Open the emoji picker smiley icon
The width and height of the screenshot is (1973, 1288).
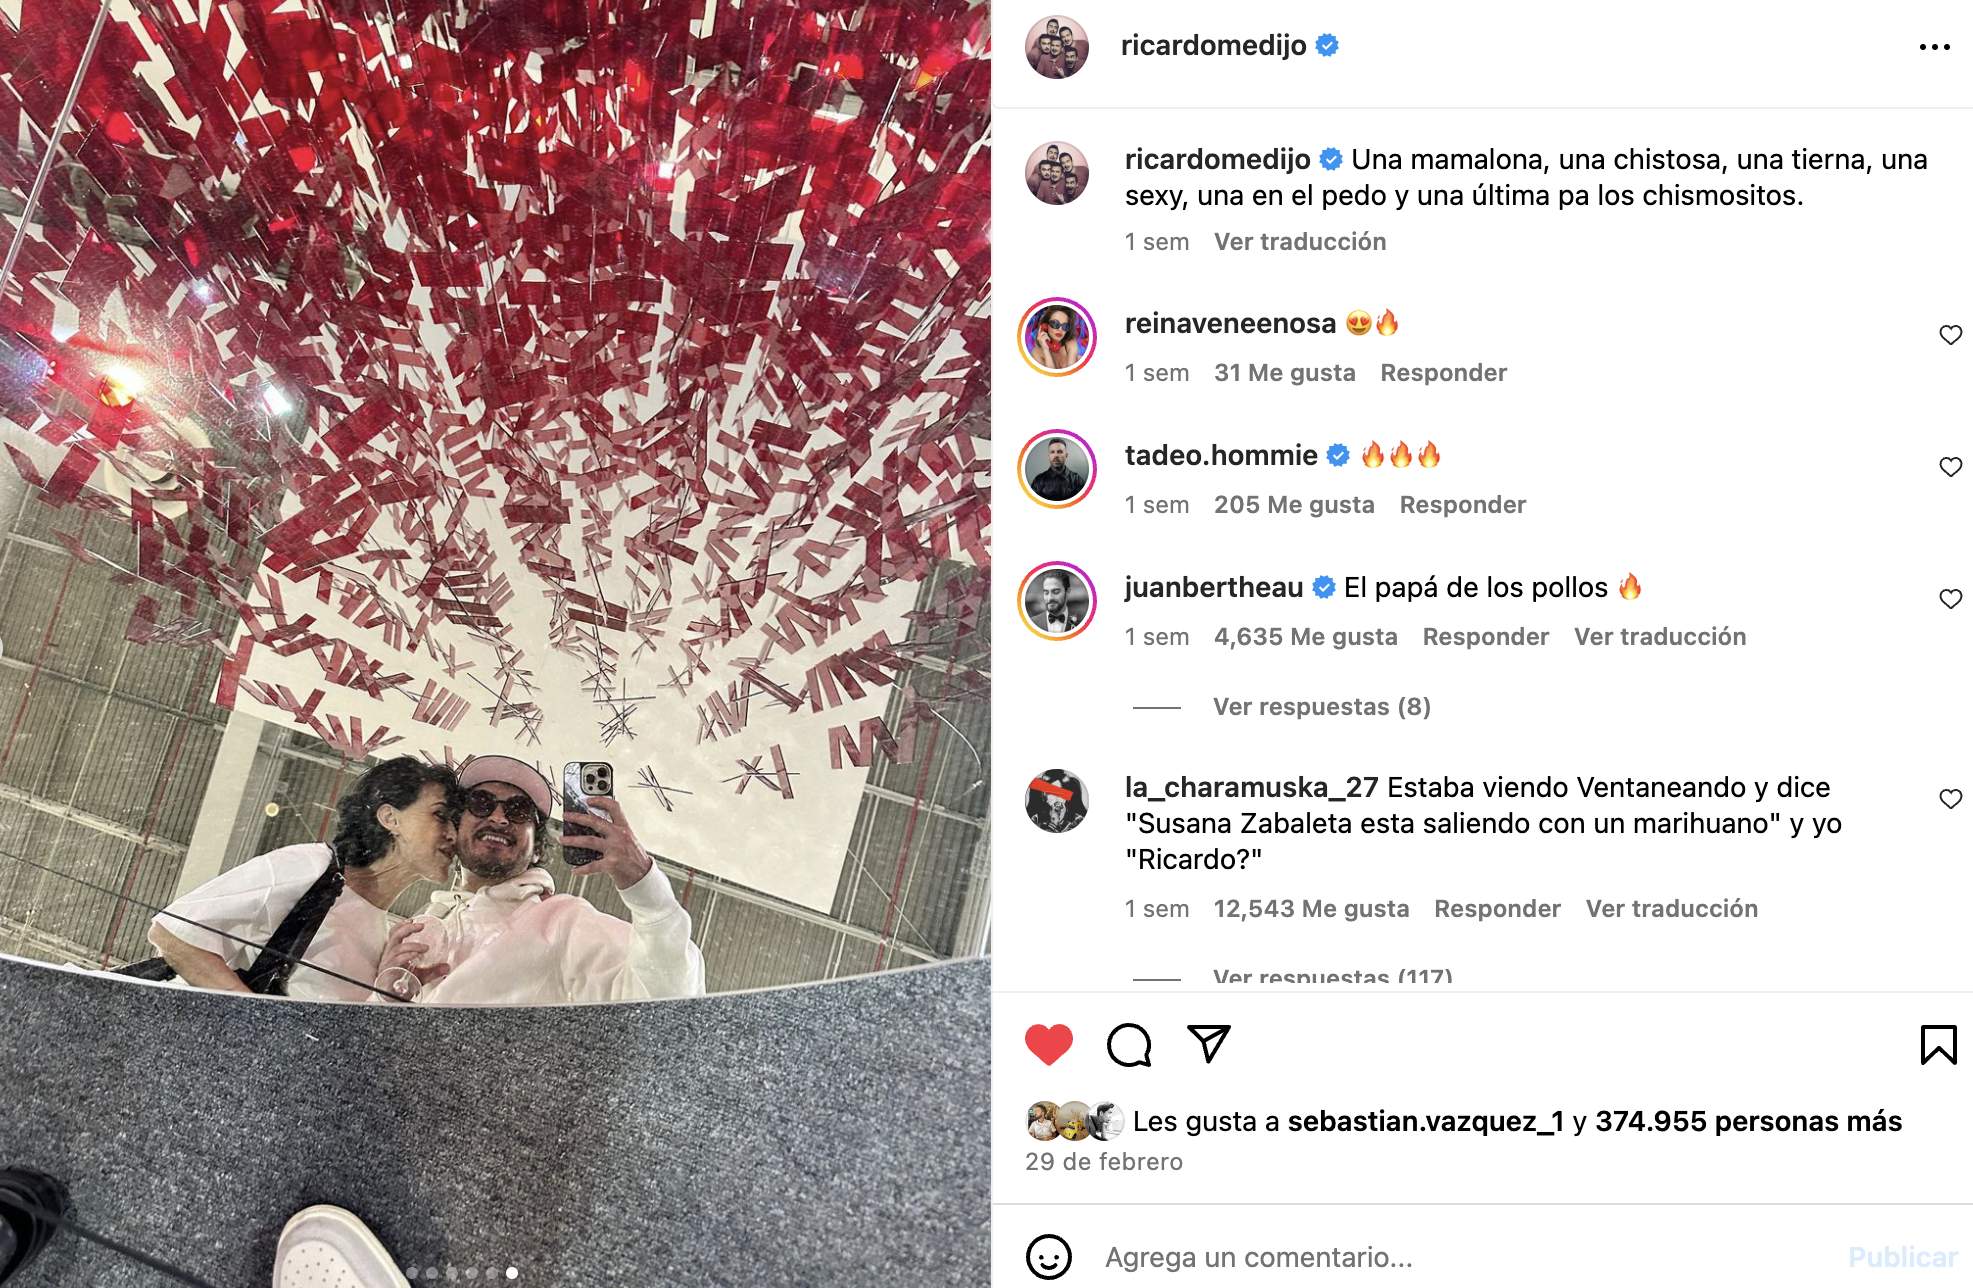pyautogui.click(x=1049, y=1256)
